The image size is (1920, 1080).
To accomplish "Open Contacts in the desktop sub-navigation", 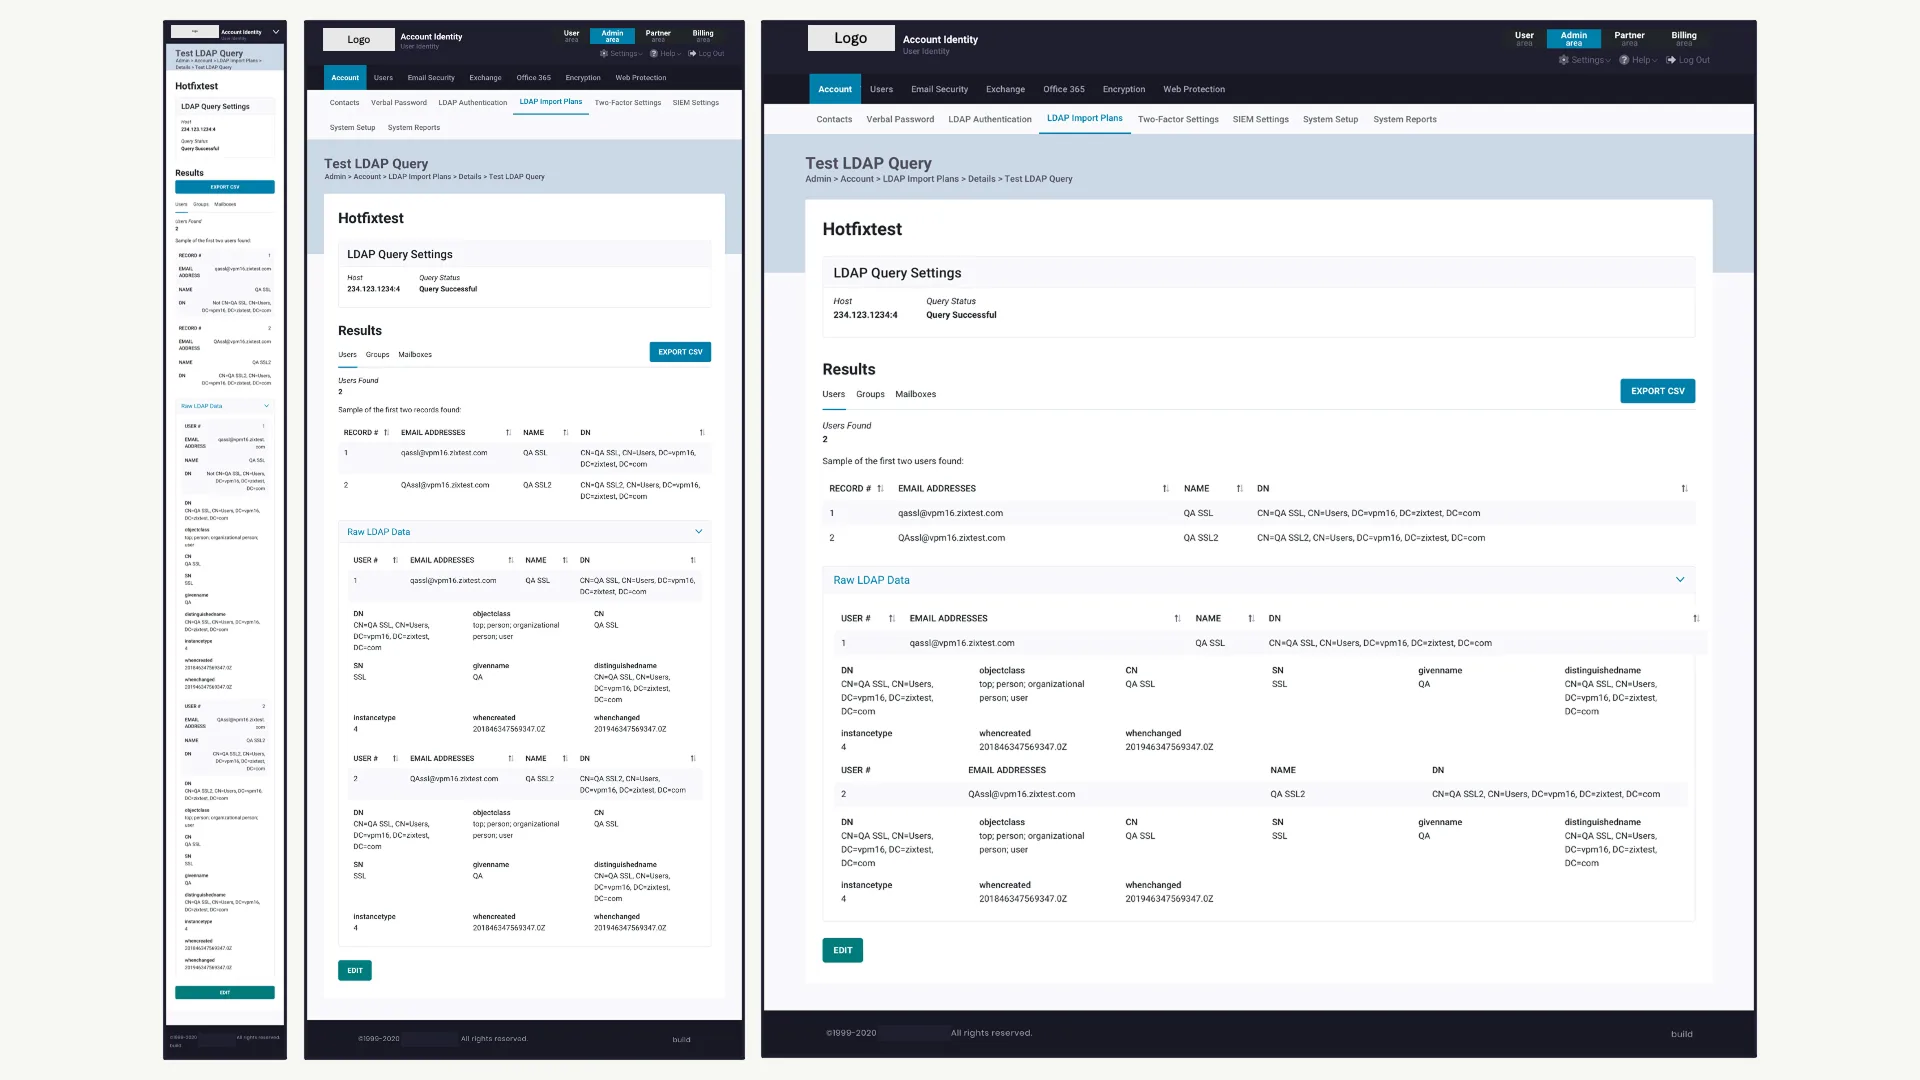I will (834, 119).
